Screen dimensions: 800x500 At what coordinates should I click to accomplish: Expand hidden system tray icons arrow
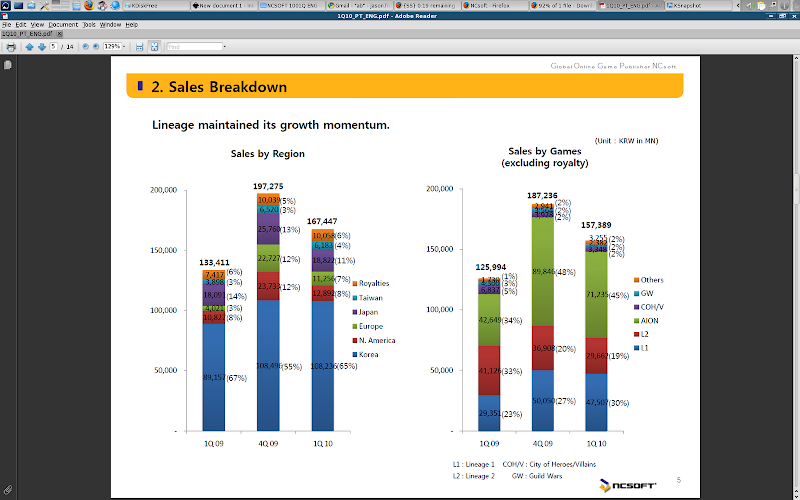[738, 6]
